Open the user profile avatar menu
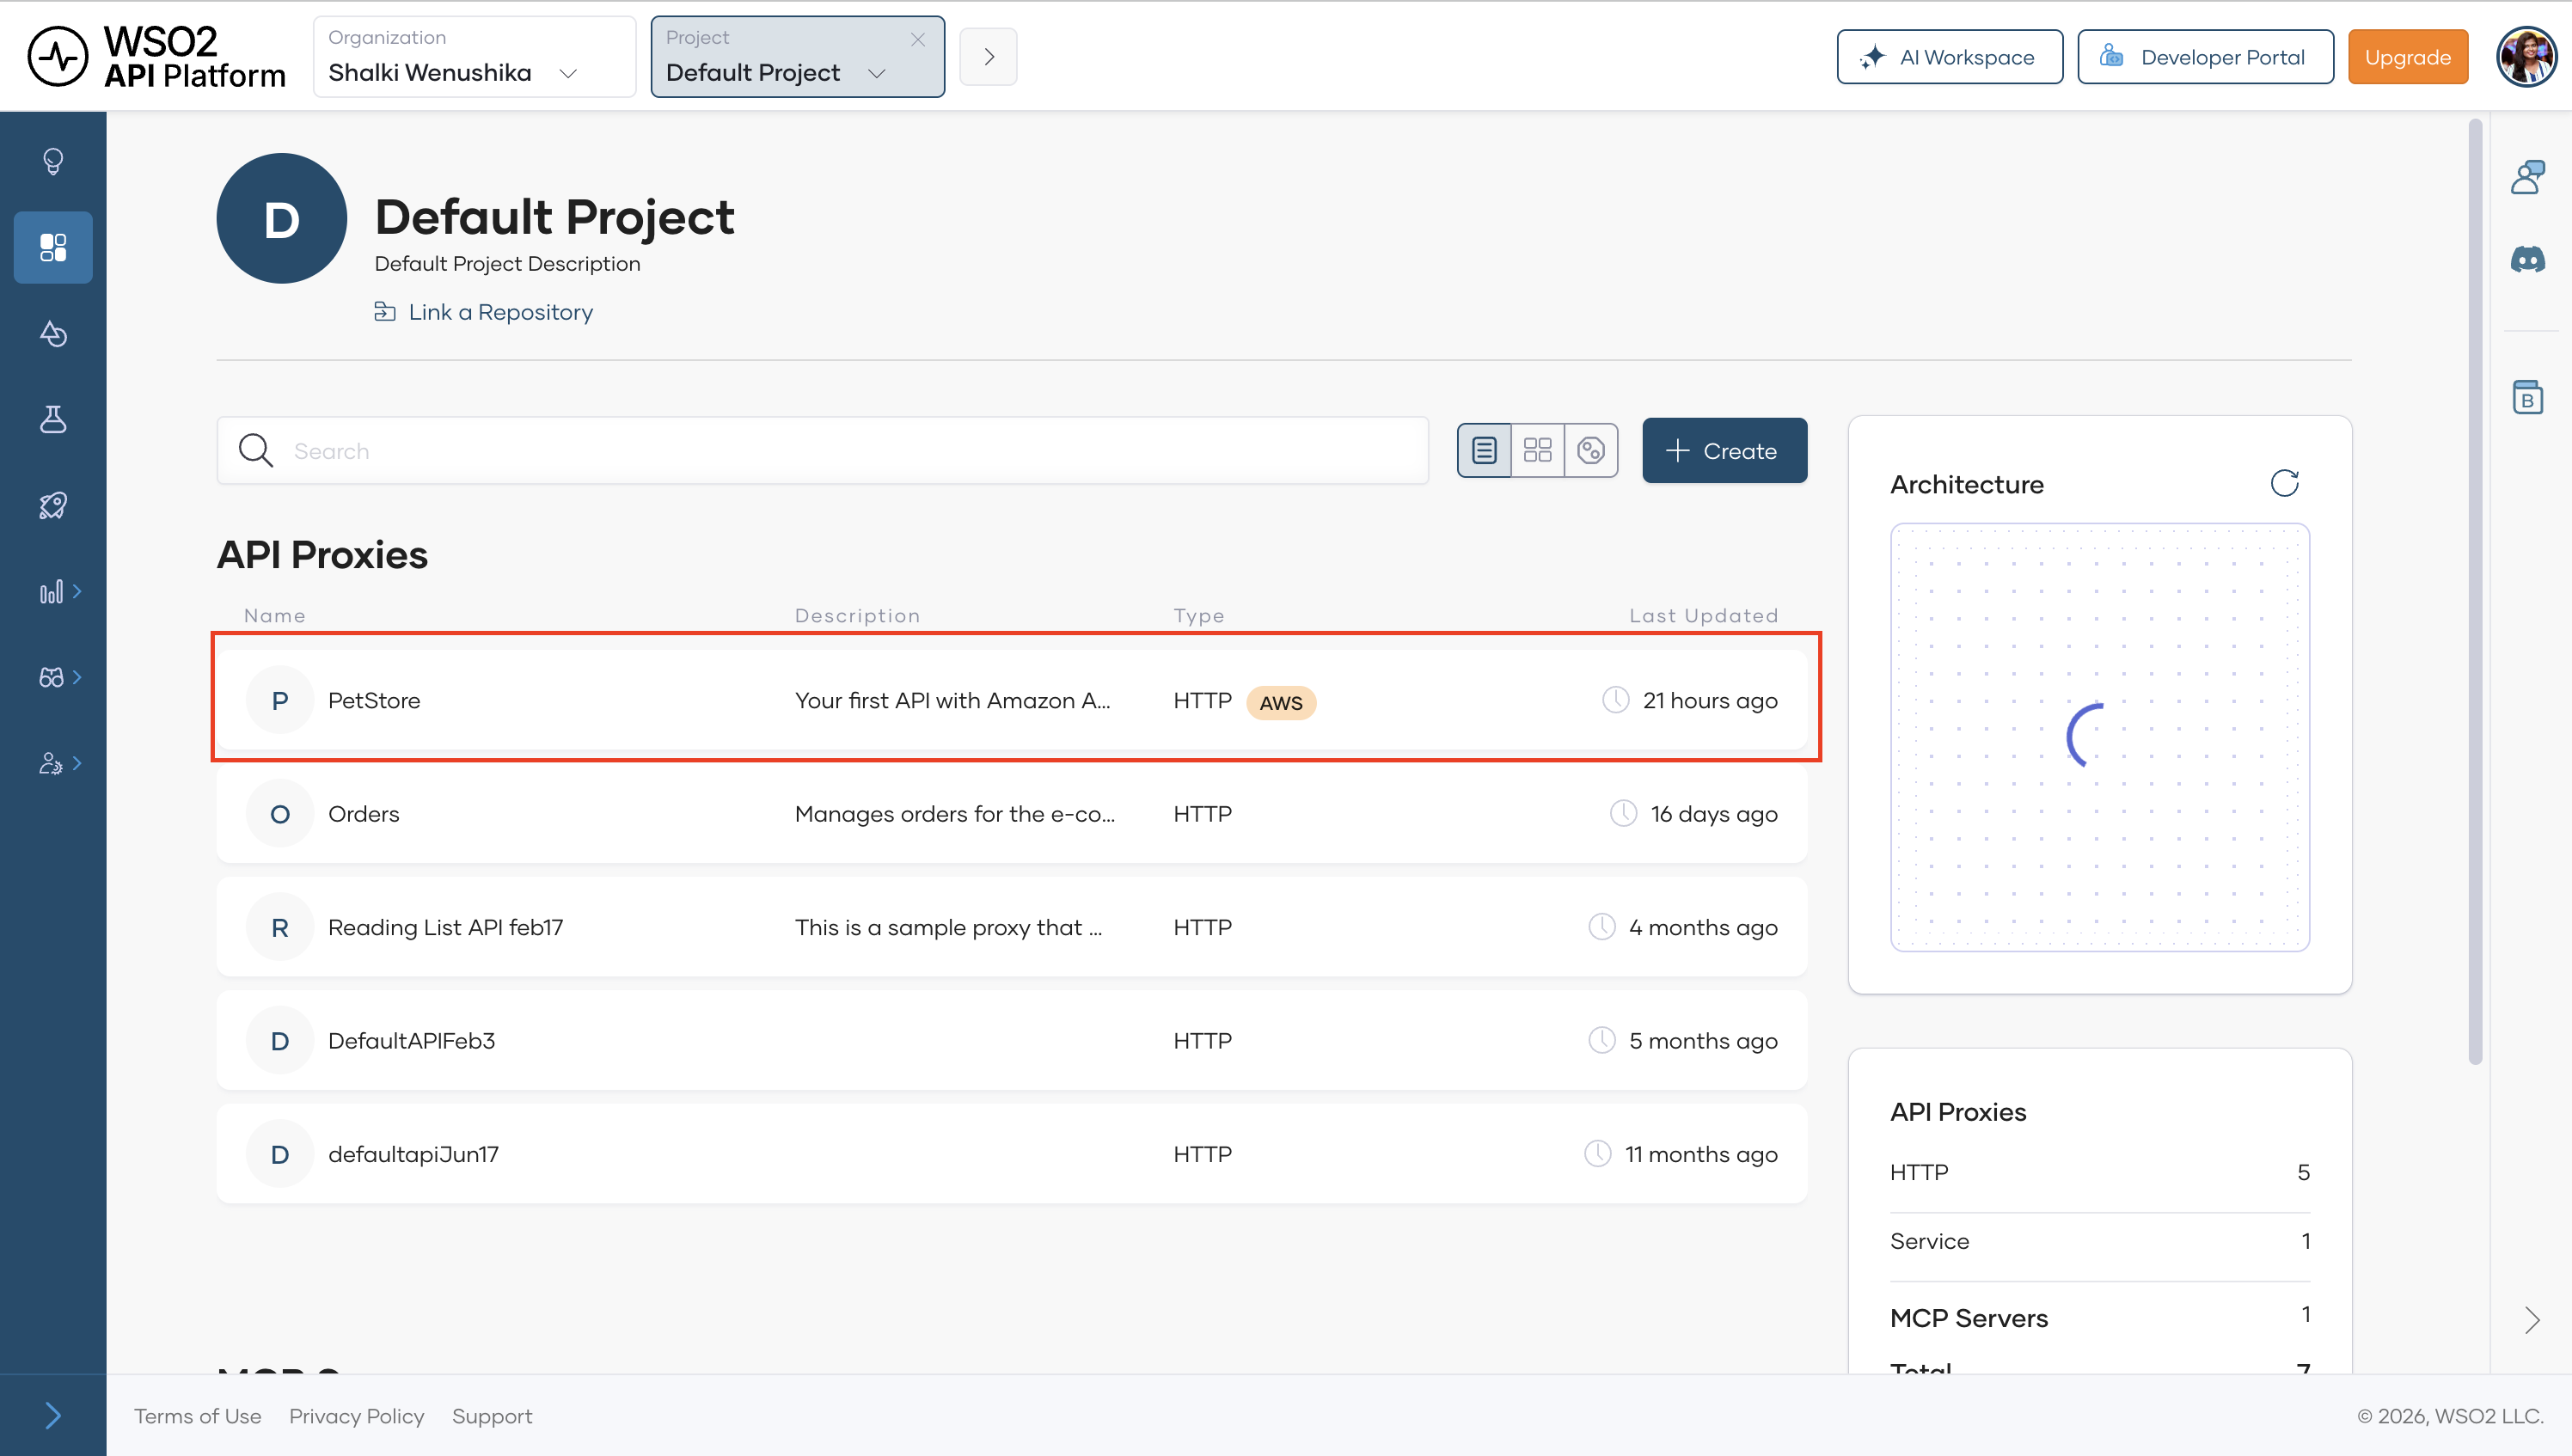 (2526, 57)
